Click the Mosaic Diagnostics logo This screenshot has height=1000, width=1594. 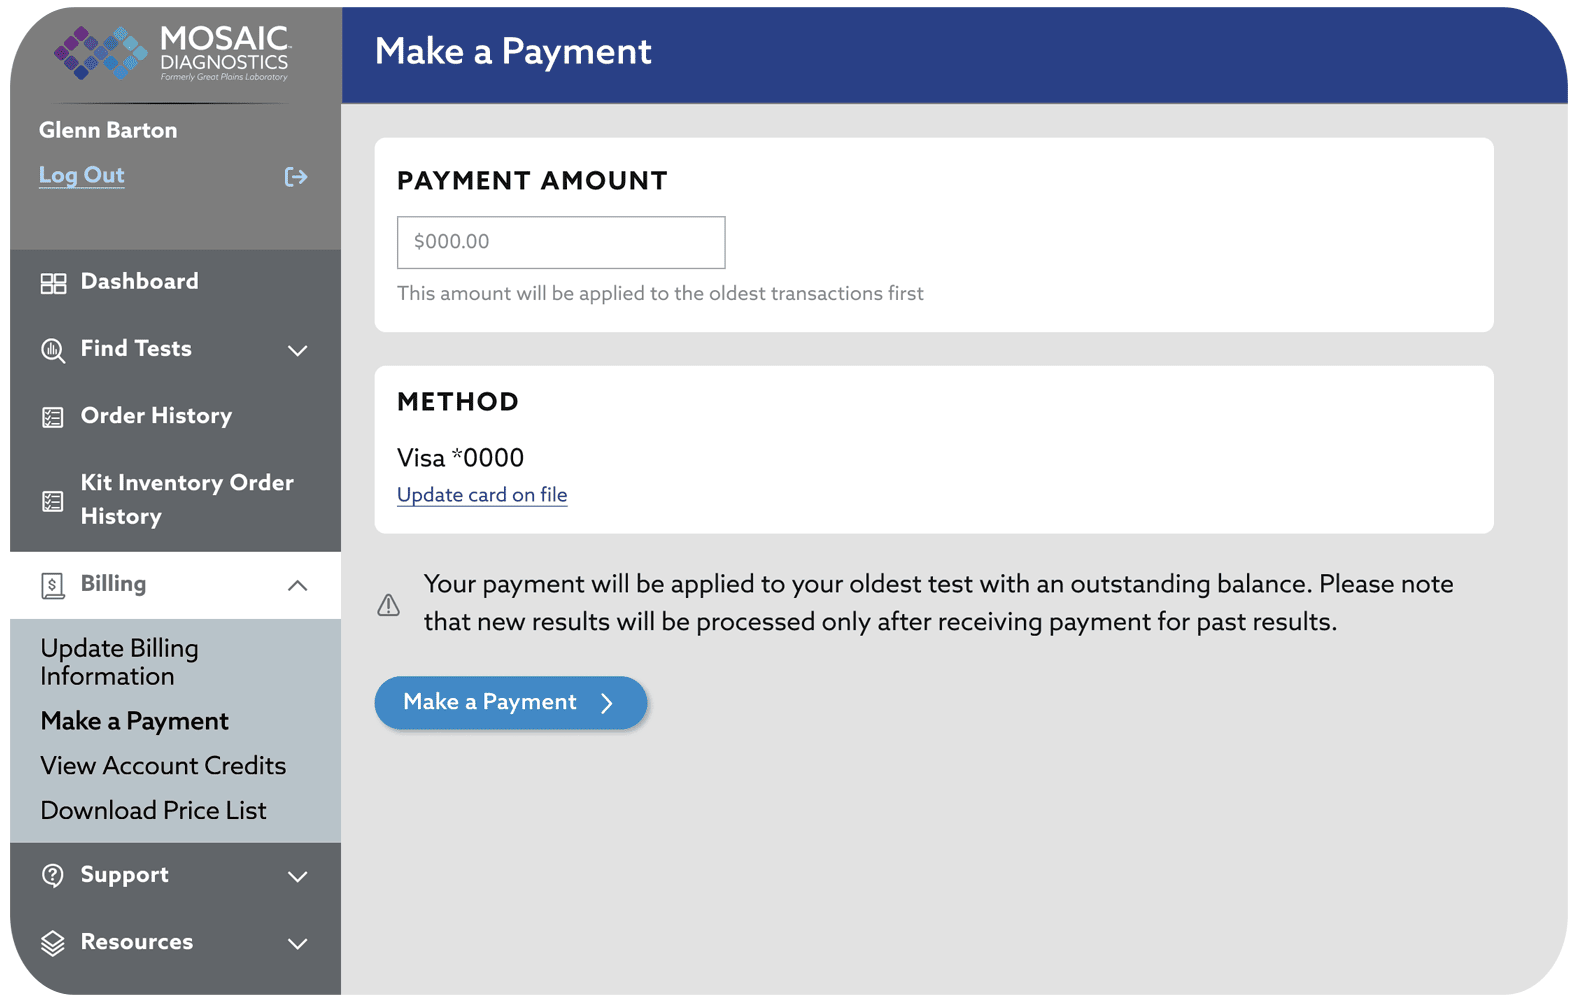171,53
